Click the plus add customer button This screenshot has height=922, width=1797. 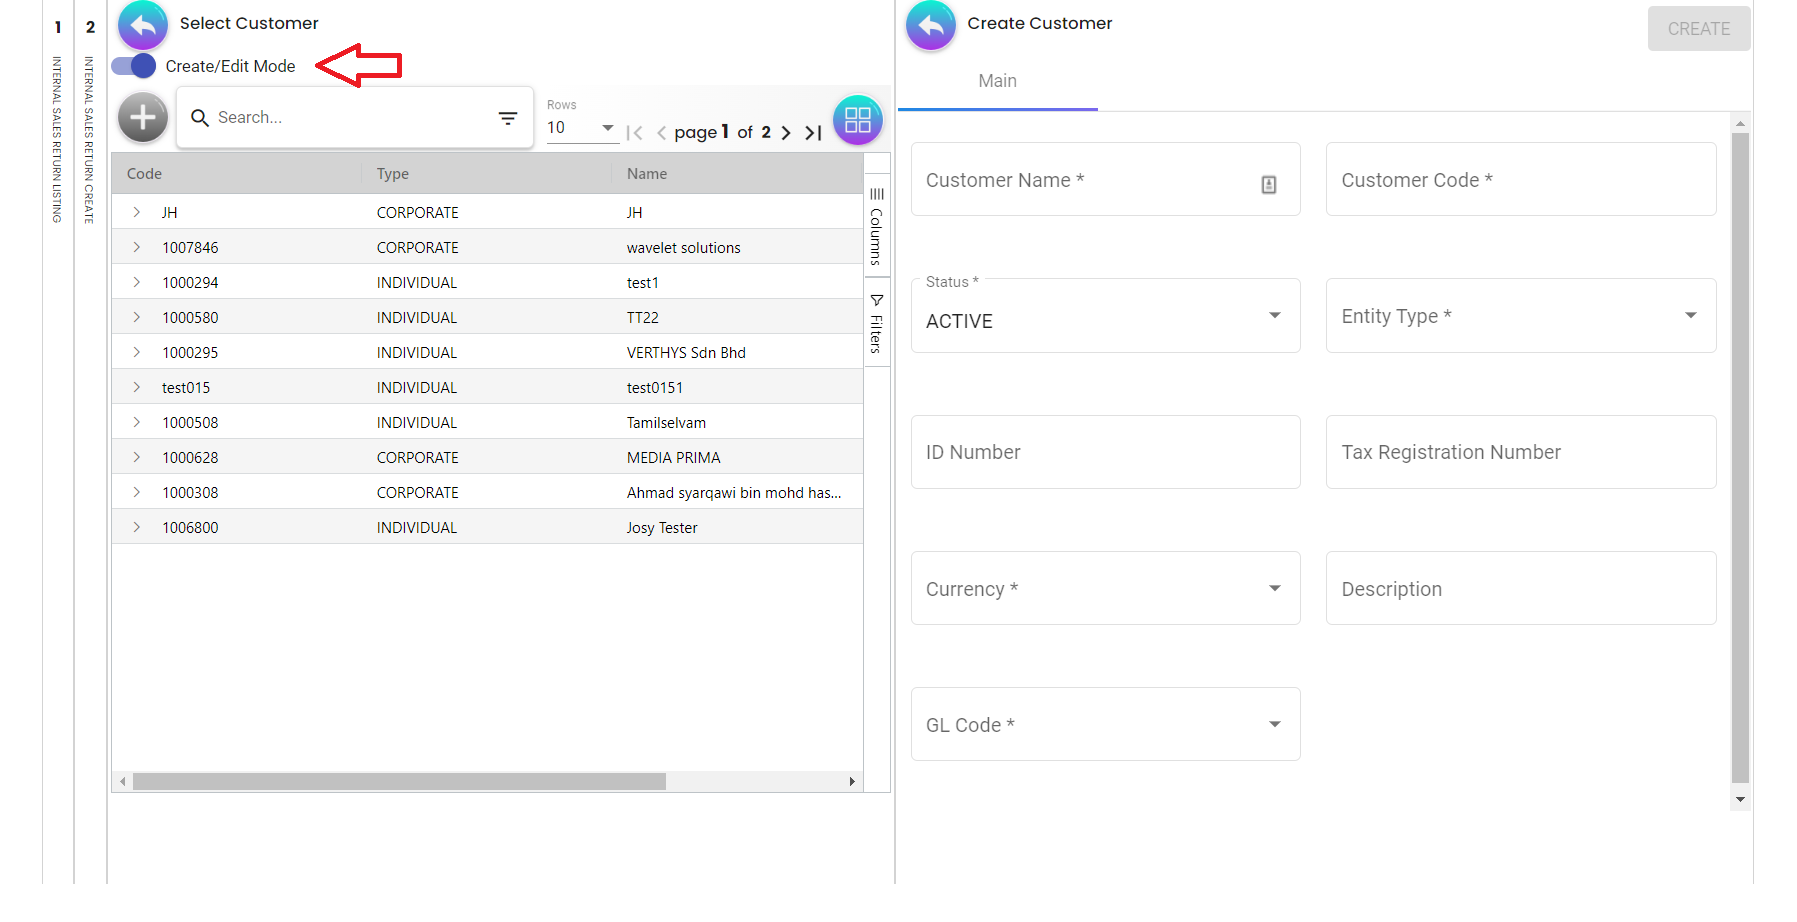[143, 118]
